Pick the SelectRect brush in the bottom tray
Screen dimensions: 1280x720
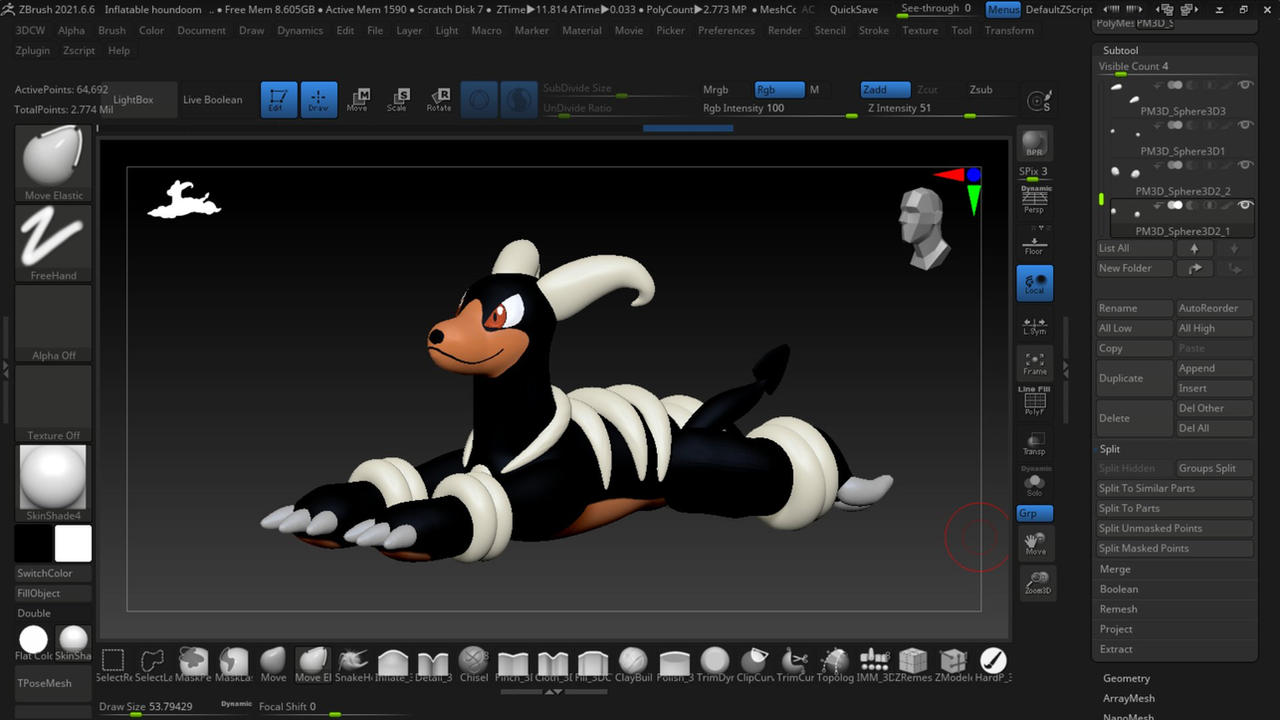click(x=113, y=663)
